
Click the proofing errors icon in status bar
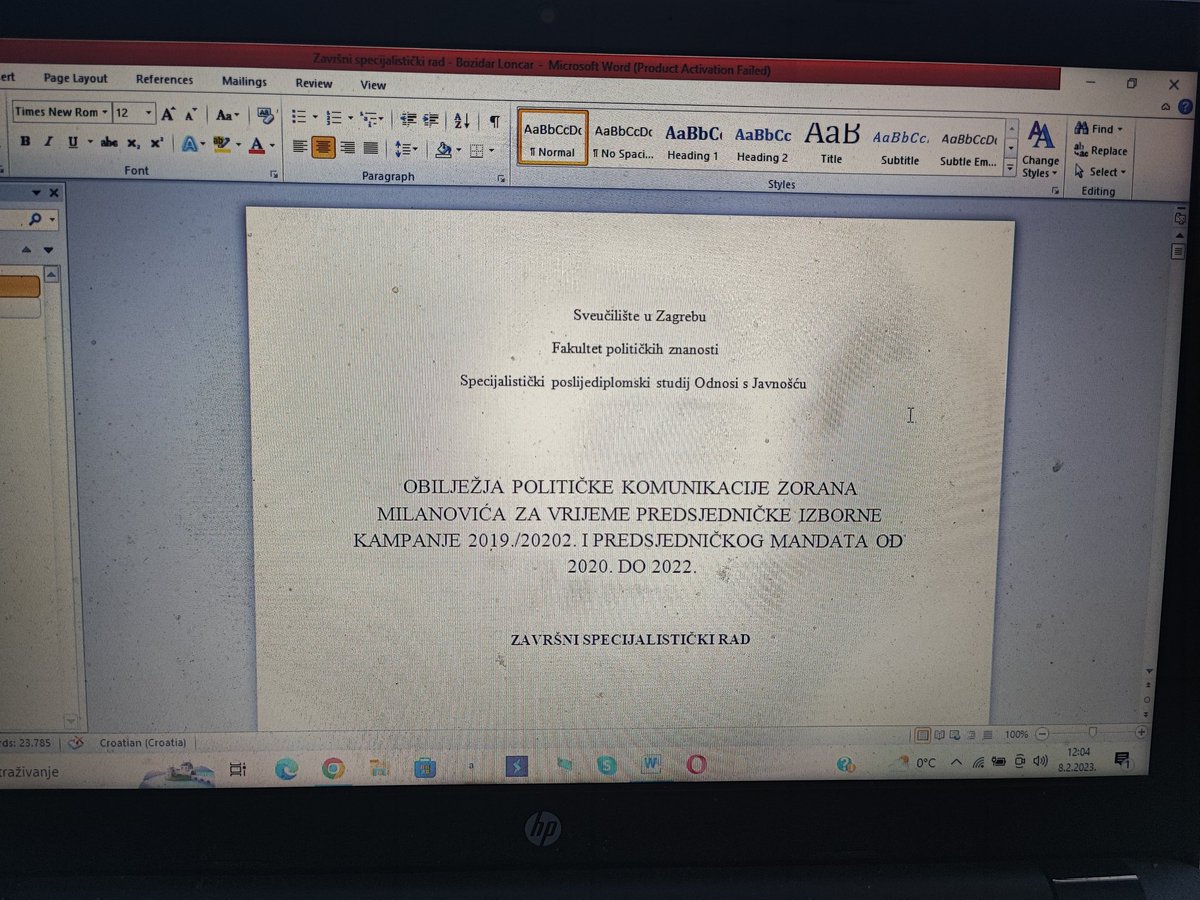[77, 743]
